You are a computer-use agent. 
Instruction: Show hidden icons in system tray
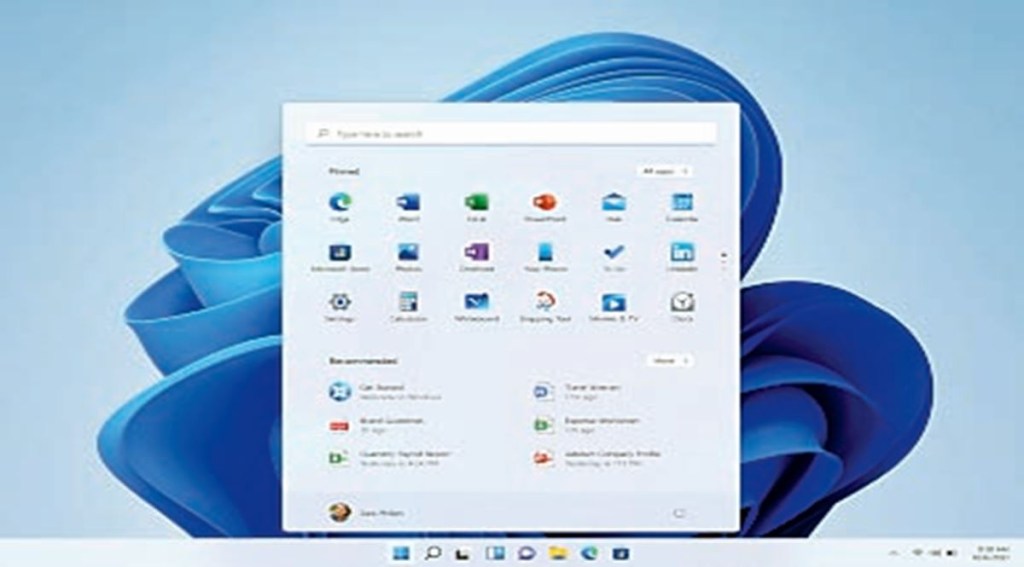pos(896,553)
